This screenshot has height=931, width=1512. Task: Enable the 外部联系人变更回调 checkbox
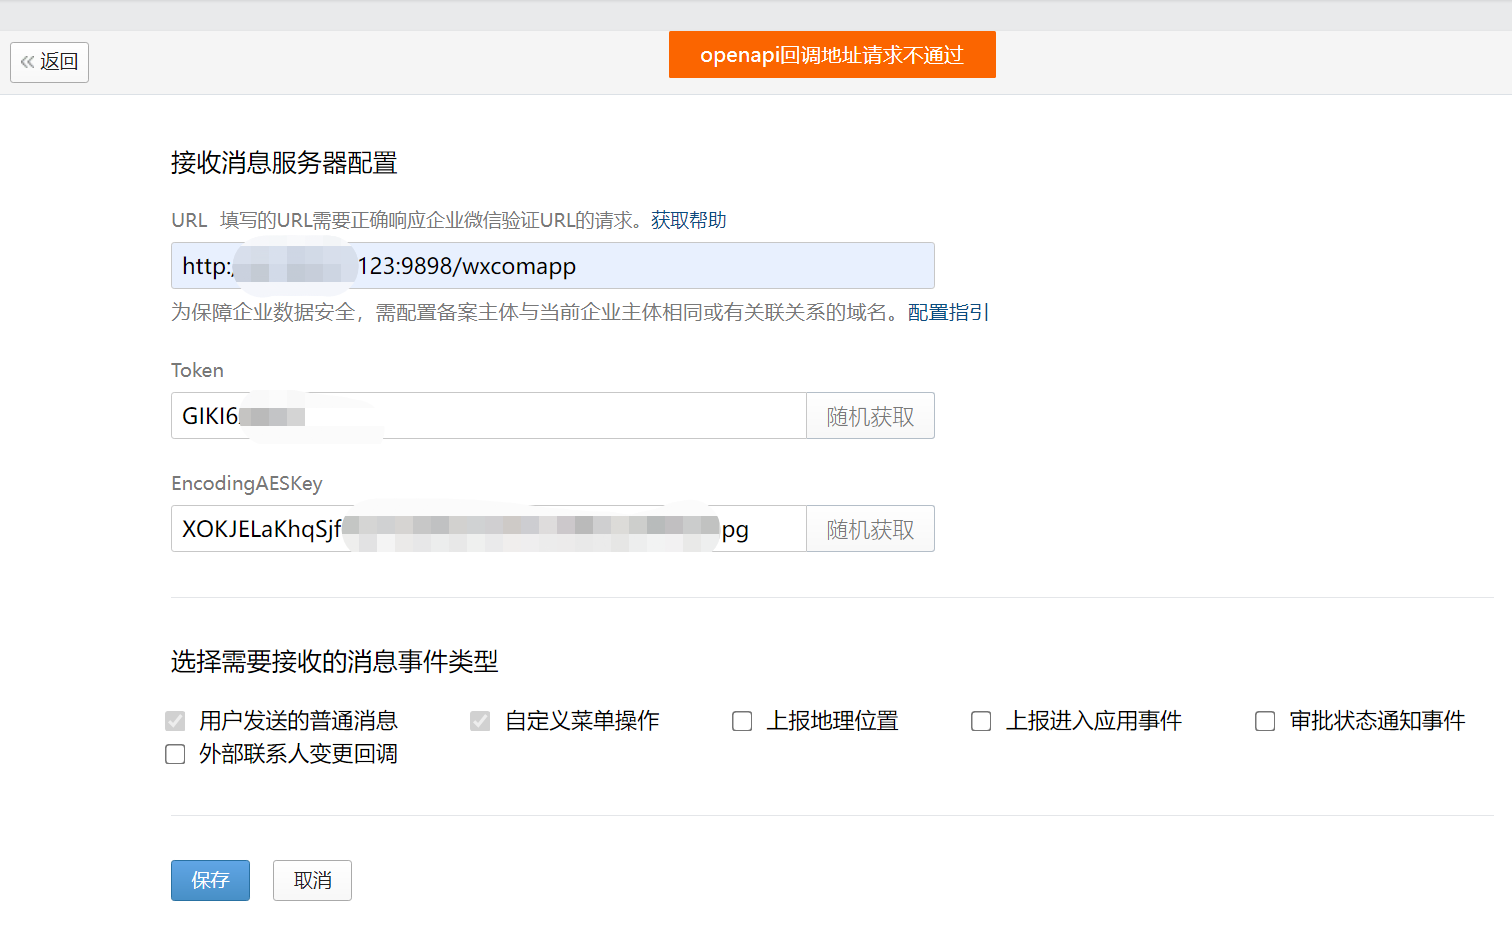(x=175, y=754)
